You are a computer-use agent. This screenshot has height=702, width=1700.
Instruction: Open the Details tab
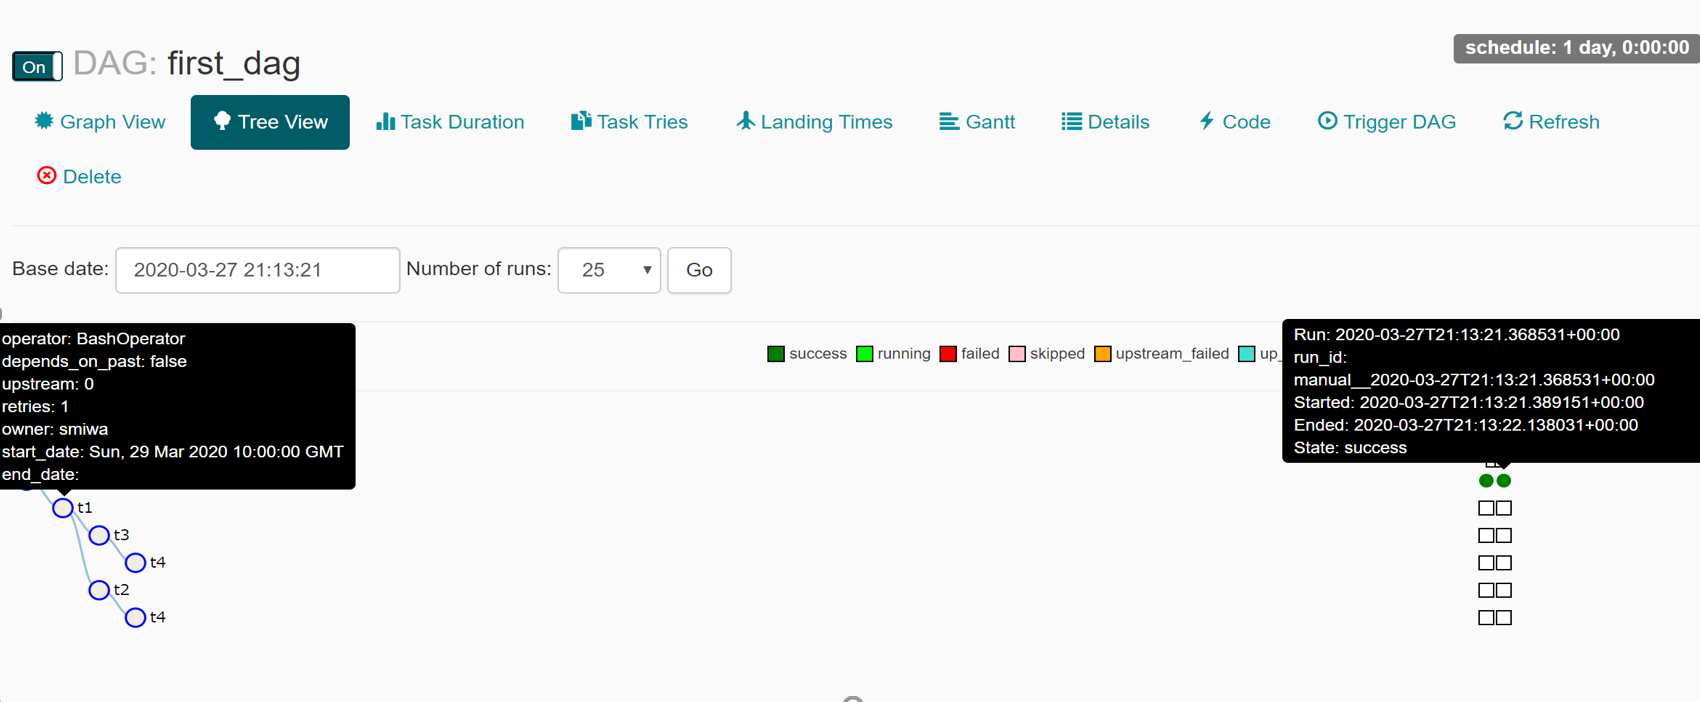click(x=1105, y=122)
